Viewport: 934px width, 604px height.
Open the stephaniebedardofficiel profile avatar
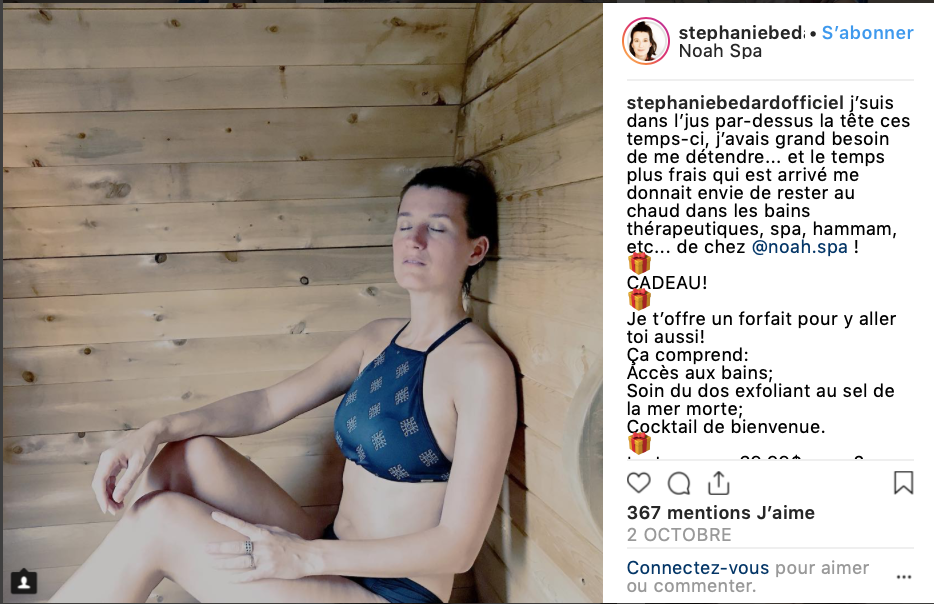tap(646, 41)
